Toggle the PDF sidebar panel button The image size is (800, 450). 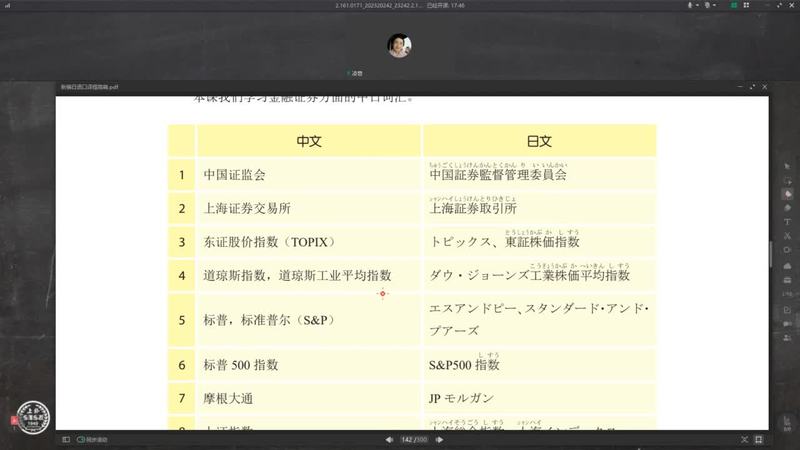(x=66, y=439)
